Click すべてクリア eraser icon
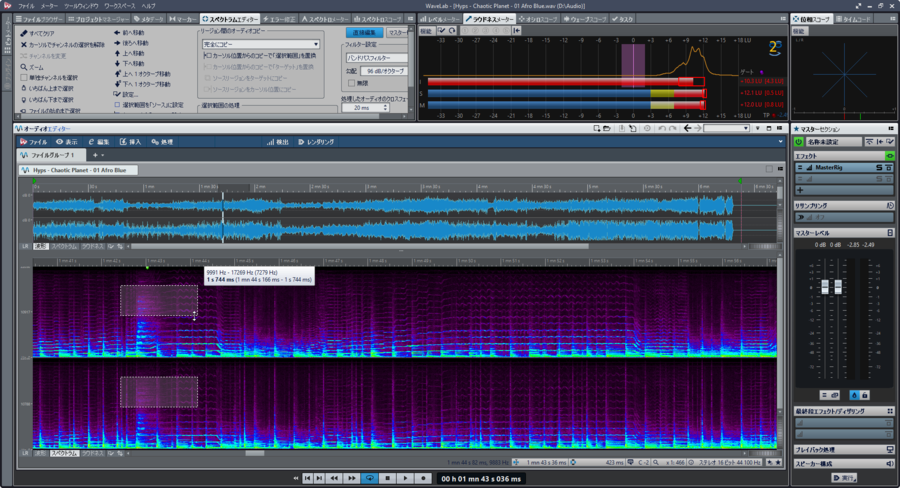This screenshot has width=900, height=488. 24,33
